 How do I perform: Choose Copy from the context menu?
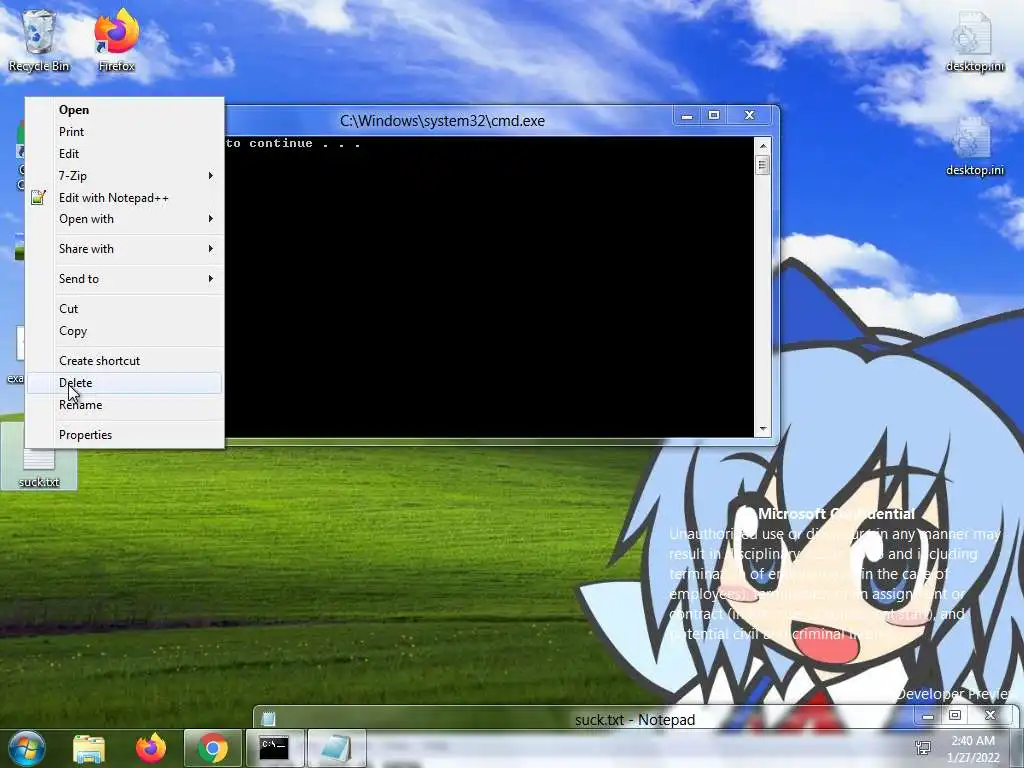point(125,330)
